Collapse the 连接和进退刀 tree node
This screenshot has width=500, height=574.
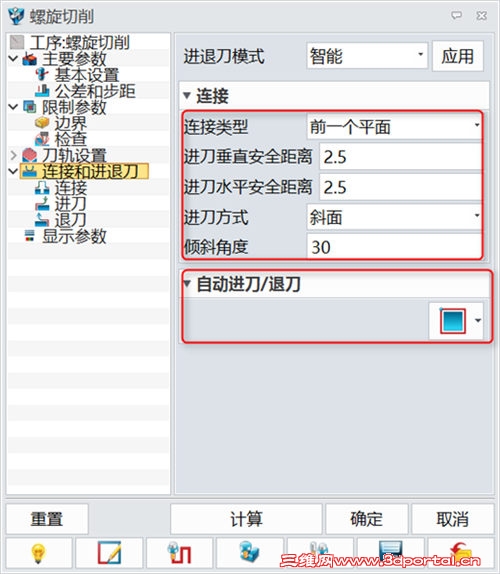pos(14,171)
